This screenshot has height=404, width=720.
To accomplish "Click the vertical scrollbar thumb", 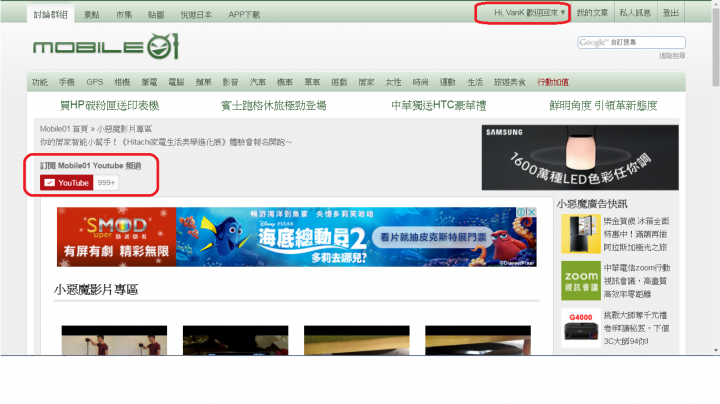I will pos(716,47).
